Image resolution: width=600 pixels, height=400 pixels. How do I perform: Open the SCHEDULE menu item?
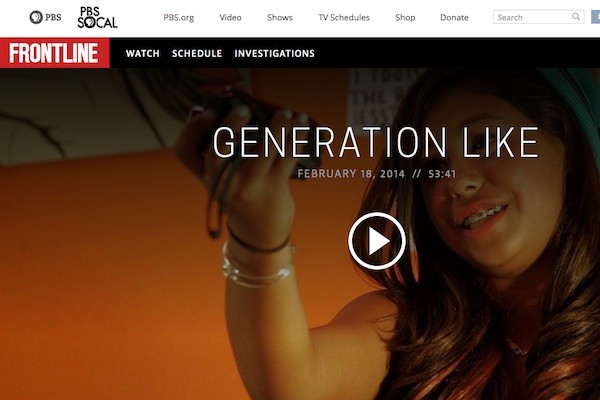197,54
